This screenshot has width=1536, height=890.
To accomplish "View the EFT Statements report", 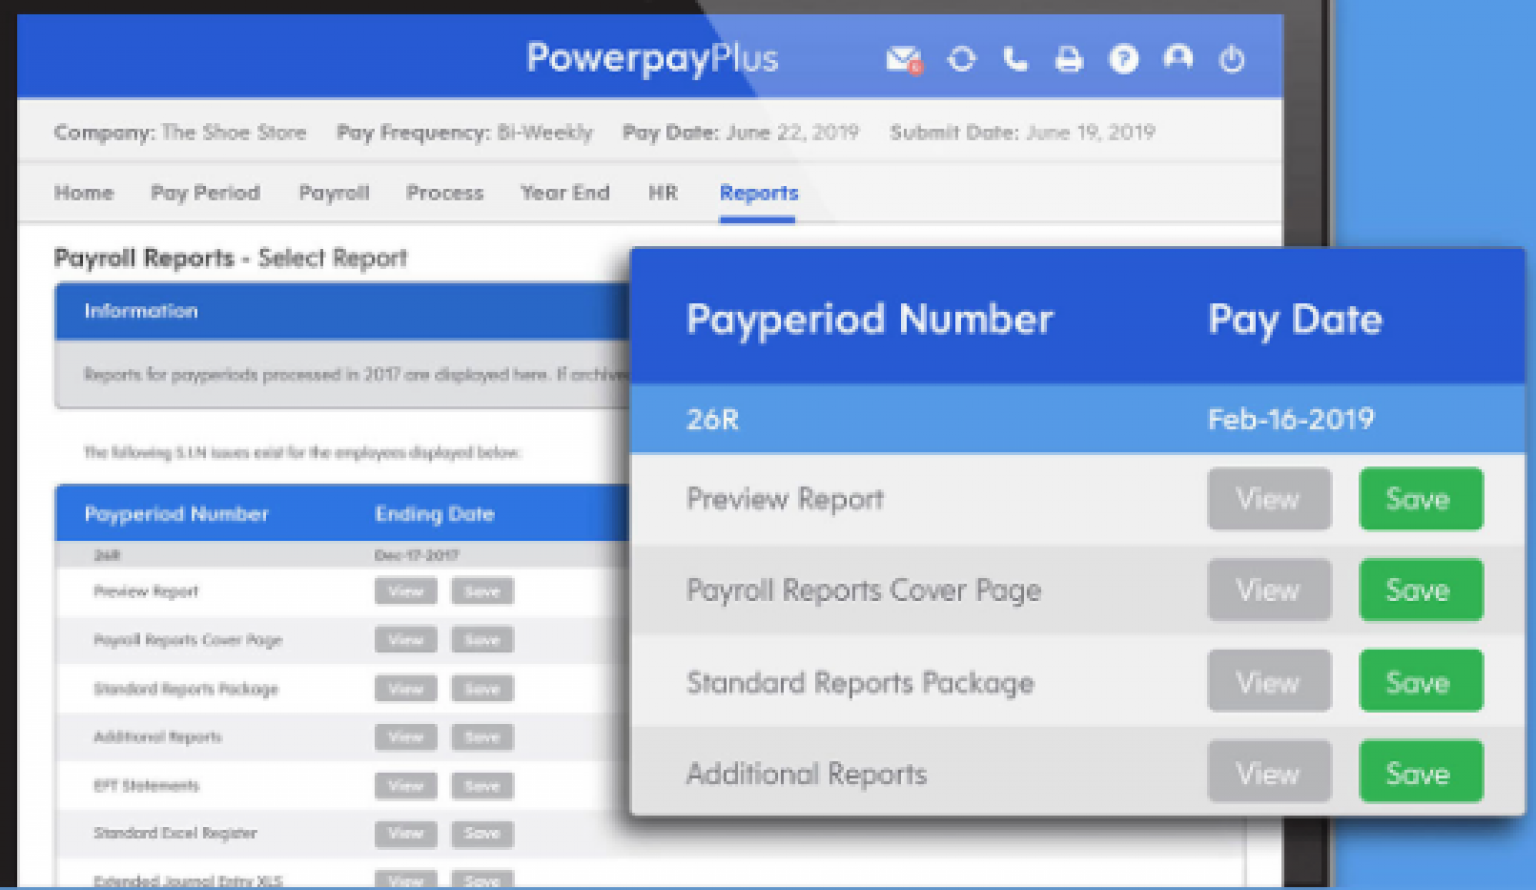I will pyautogui.click(x=405, y=786).
